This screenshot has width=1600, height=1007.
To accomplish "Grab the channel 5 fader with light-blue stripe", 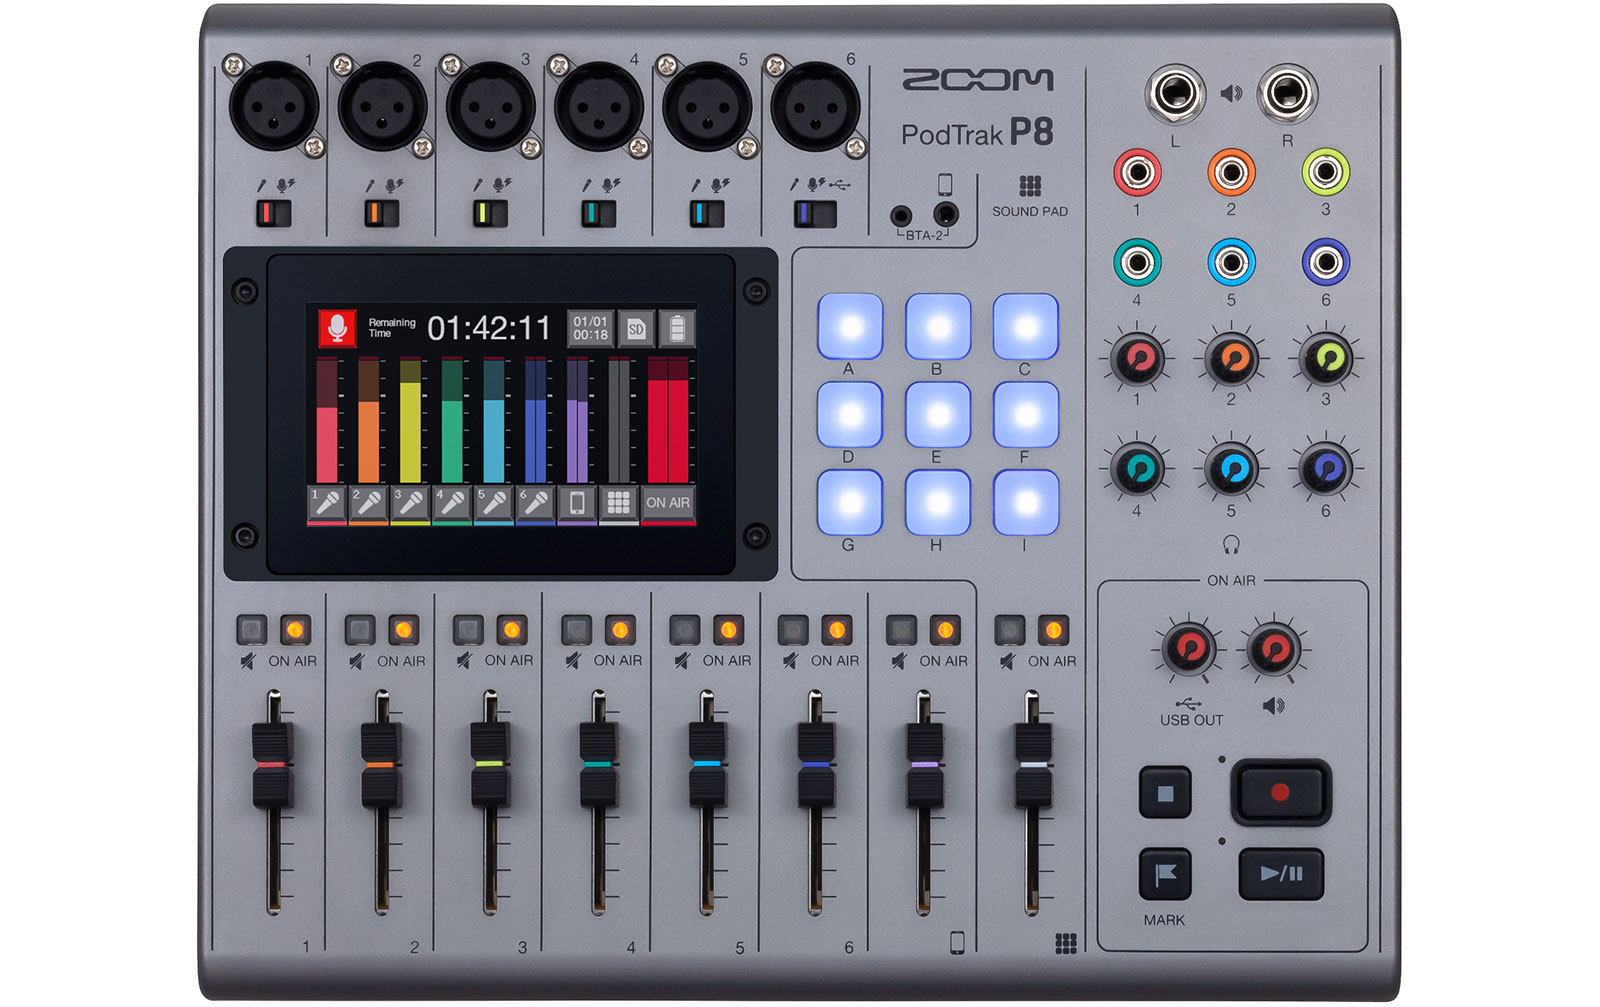I will (x=707, y=765).
